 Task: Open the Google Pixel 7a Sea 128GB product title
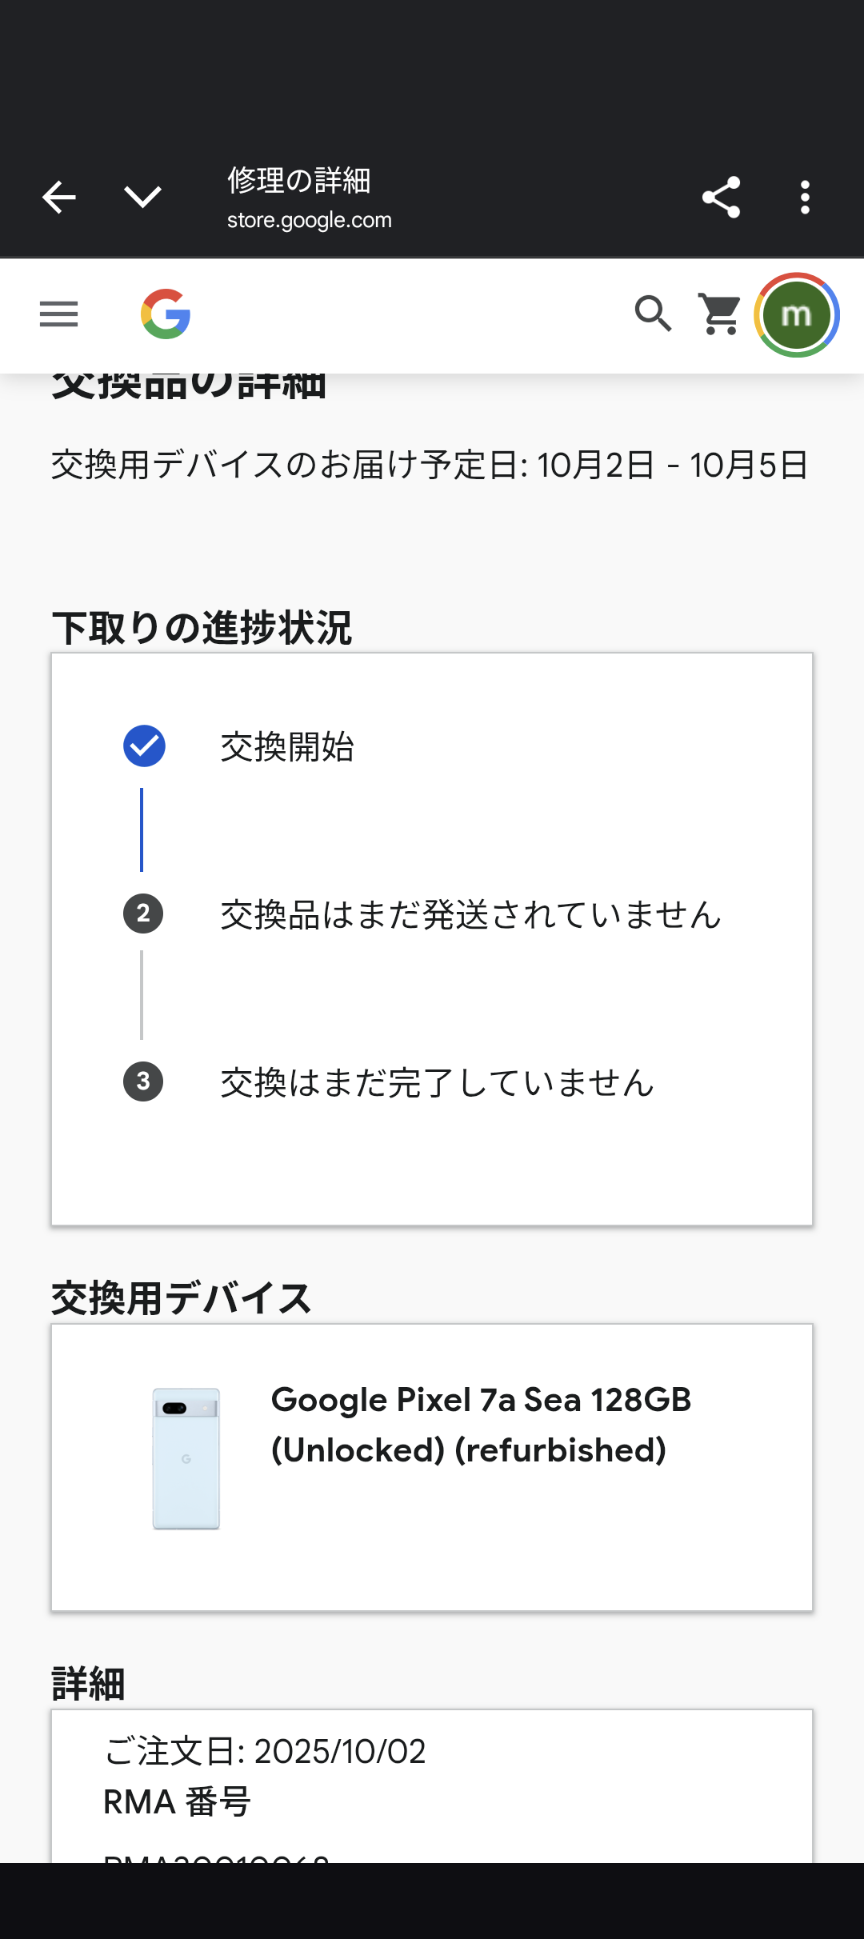click(481, 1424)
